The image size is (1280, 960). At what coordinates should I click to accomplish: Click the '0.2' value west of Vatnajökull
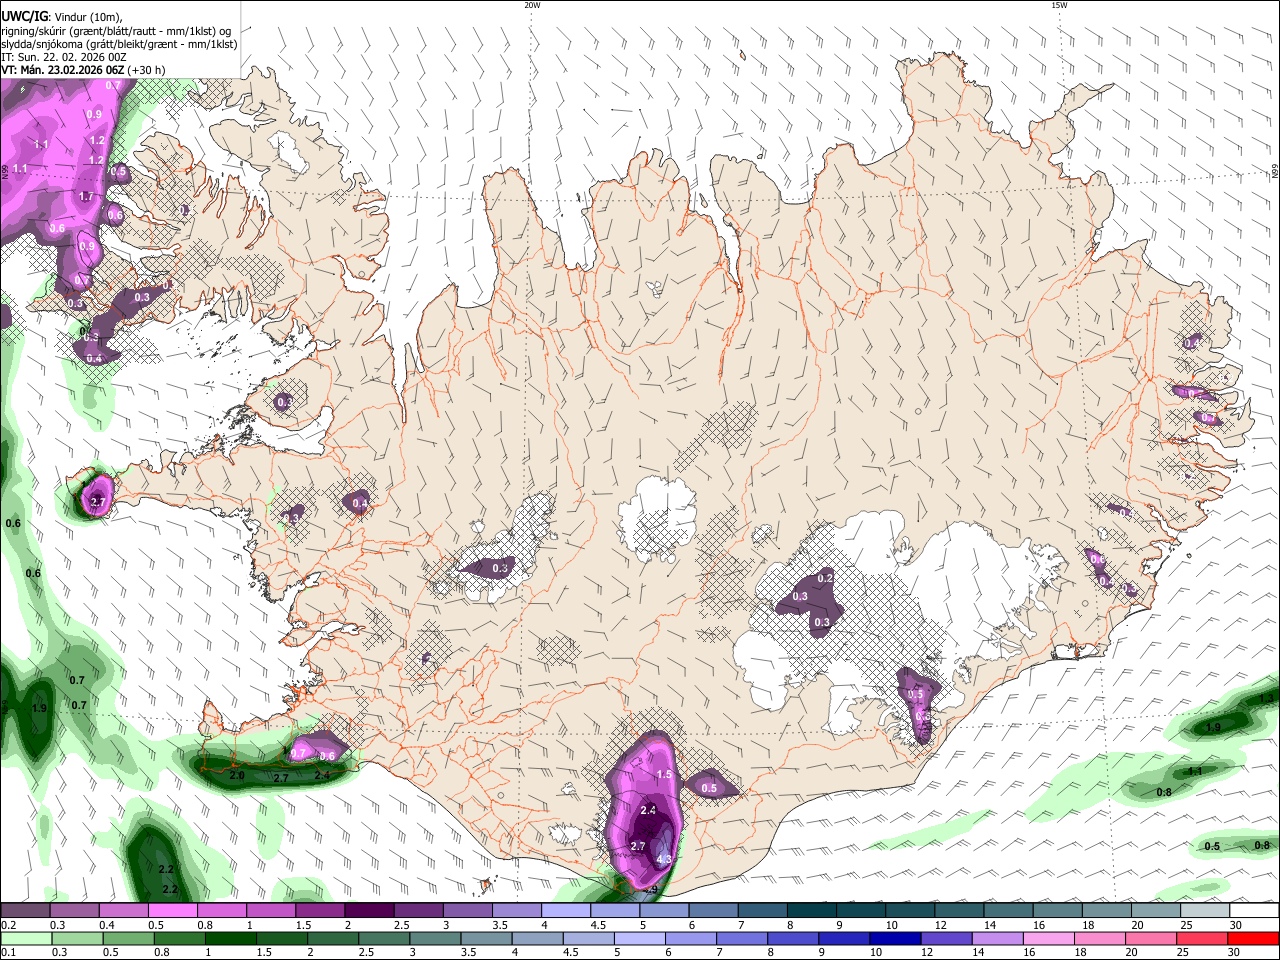point(825,578)
